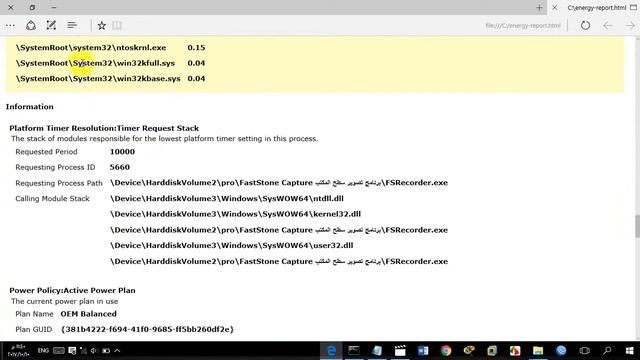The height and width of the screenshot is (360, 640).
Task: Open the clapperboard video app on taskbar
Action: (400, 351)
